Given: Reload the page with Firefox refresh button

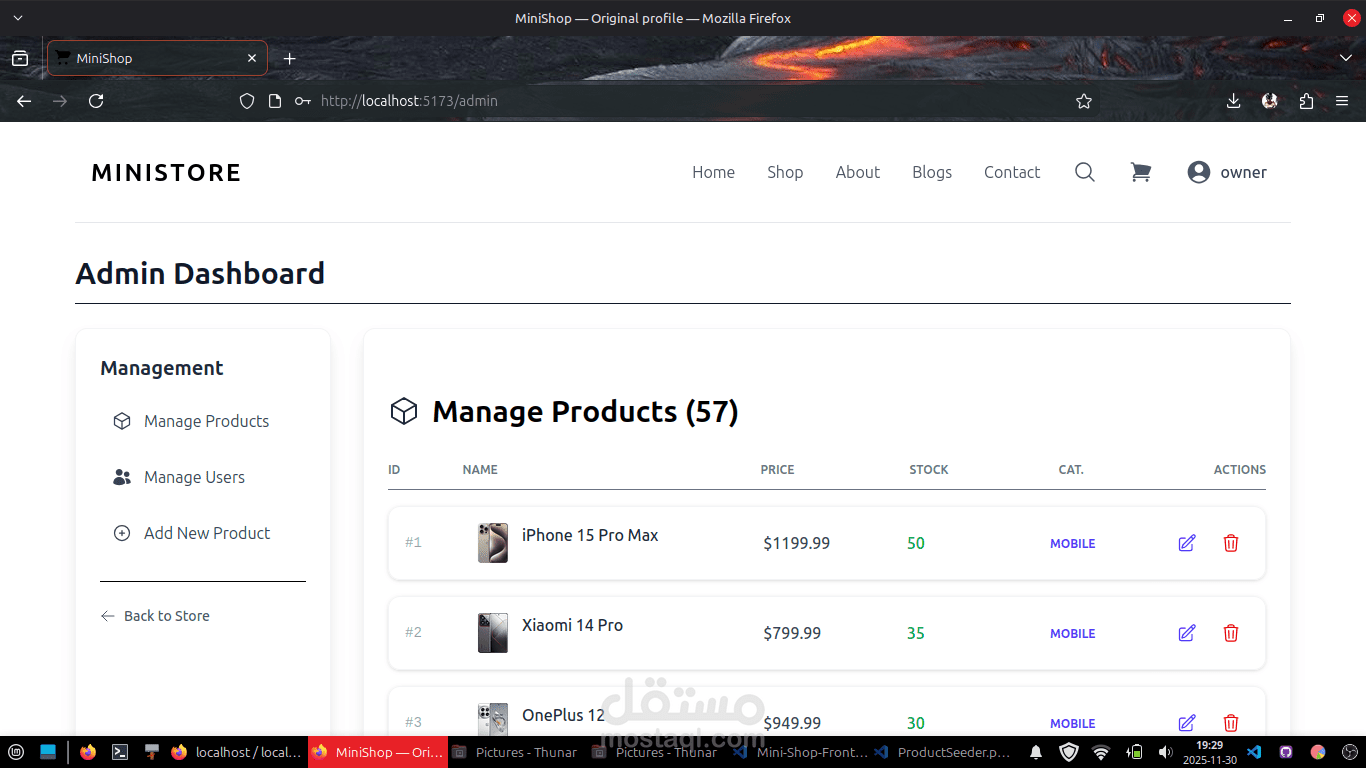Looking at the screenshot, I should point(96,101).
